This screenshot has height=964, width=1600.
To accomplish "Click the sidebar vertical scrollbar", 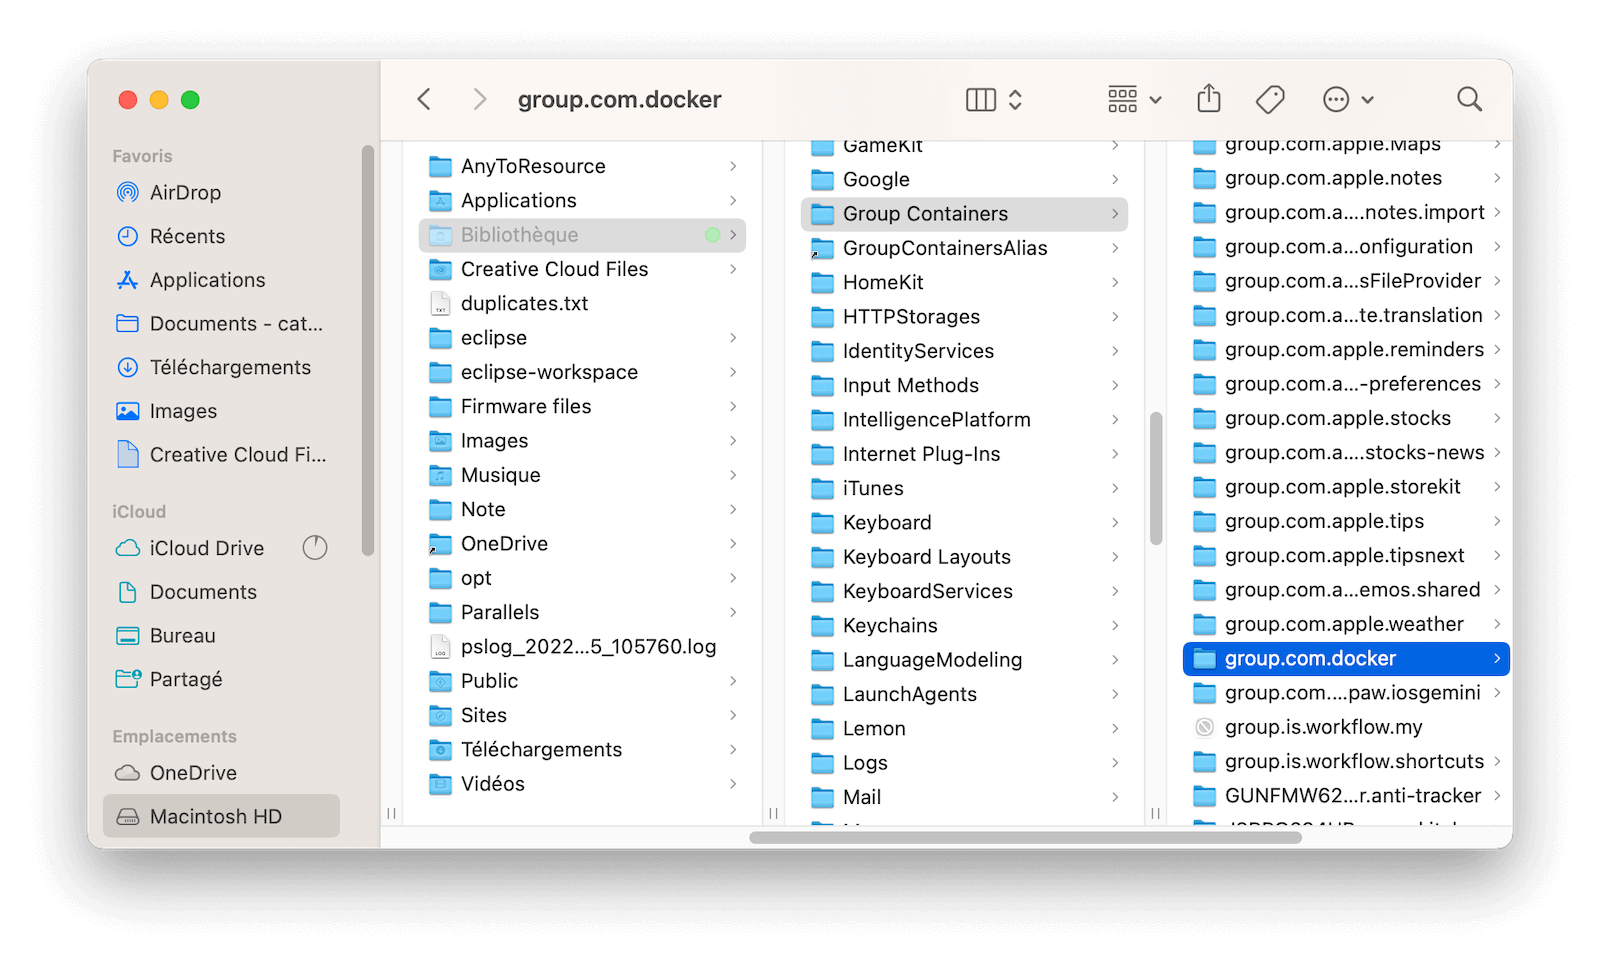I will (x=367, y=350).
